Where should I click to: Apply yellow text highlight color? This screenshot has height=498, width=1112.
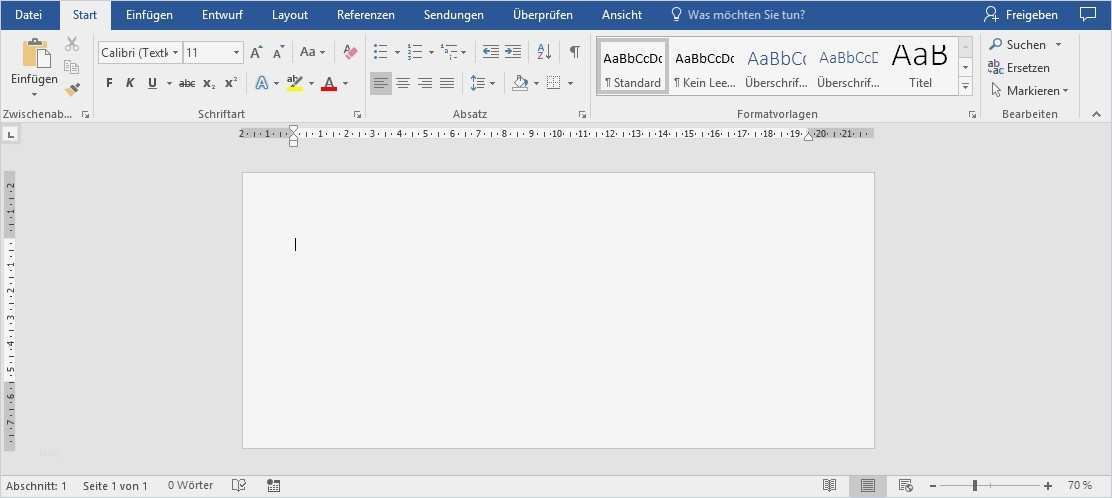click(294, 84)
